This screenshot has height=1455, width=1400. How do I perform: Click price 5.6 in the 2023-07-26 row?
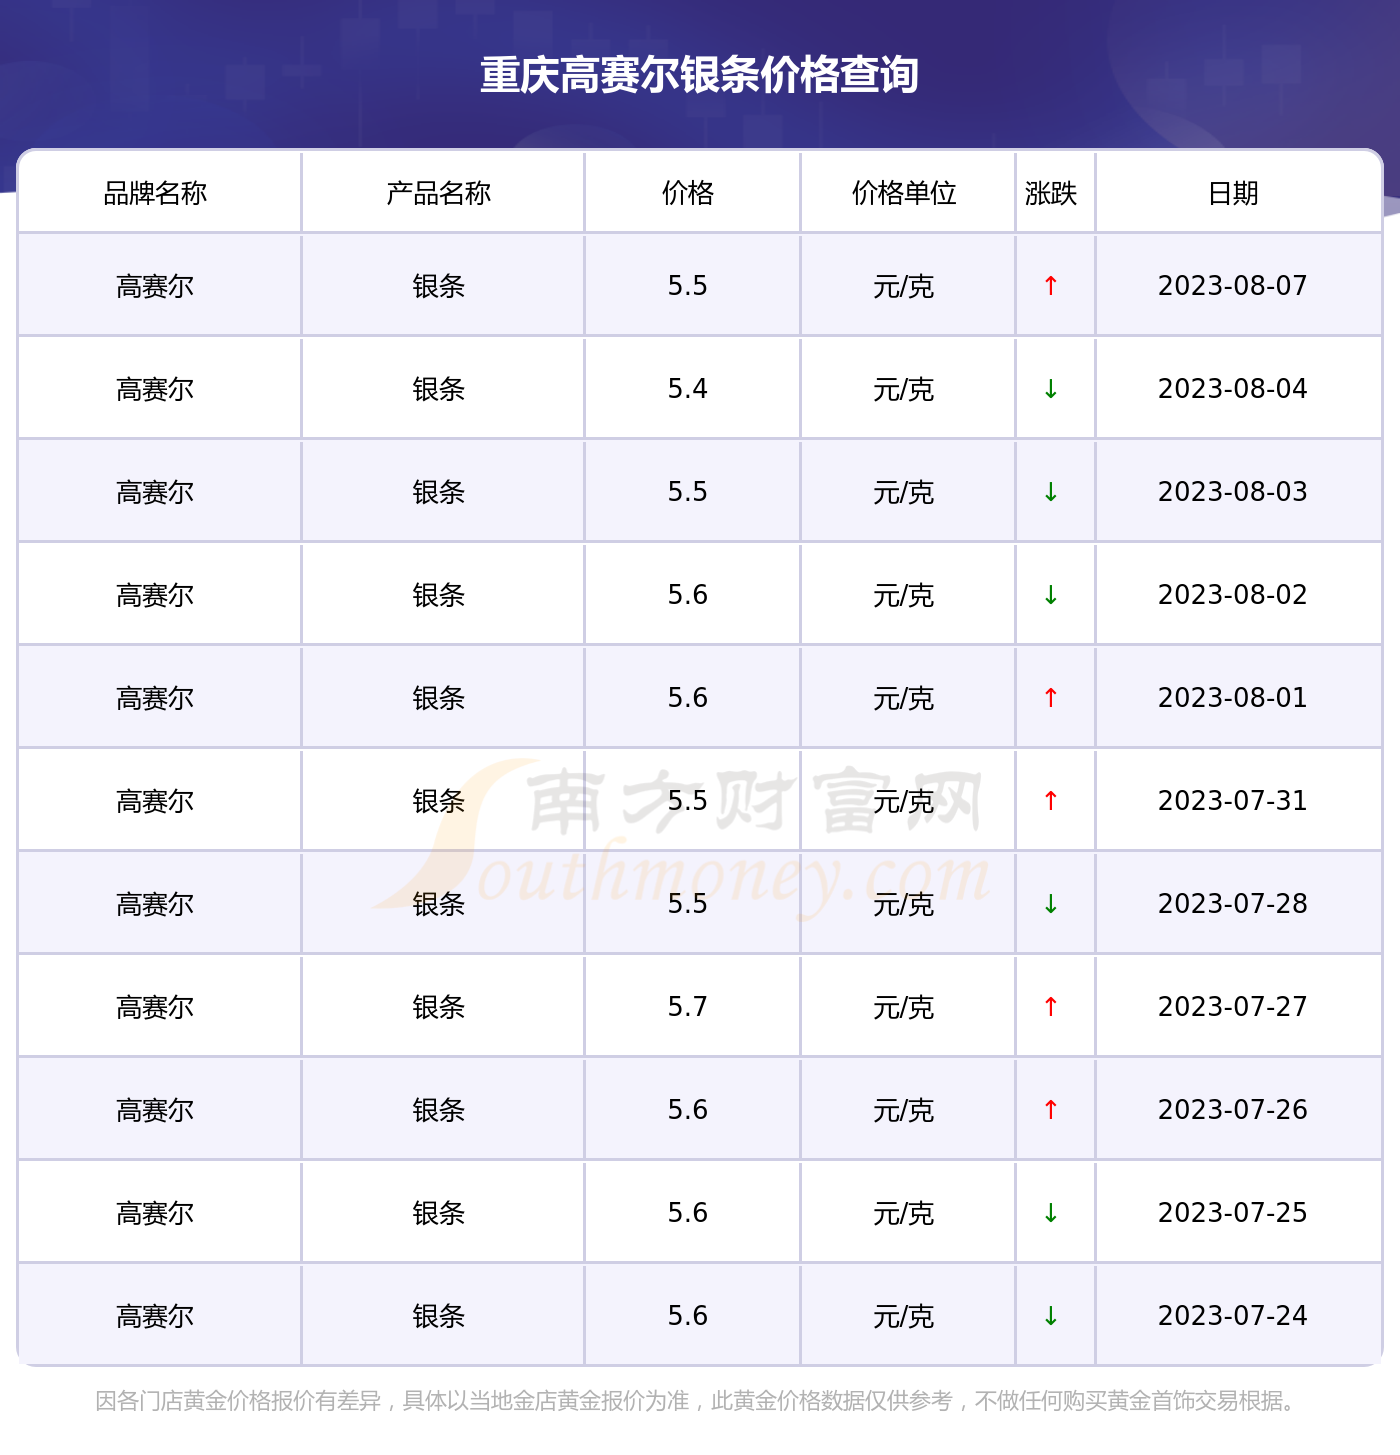(x=688, y=1110)
